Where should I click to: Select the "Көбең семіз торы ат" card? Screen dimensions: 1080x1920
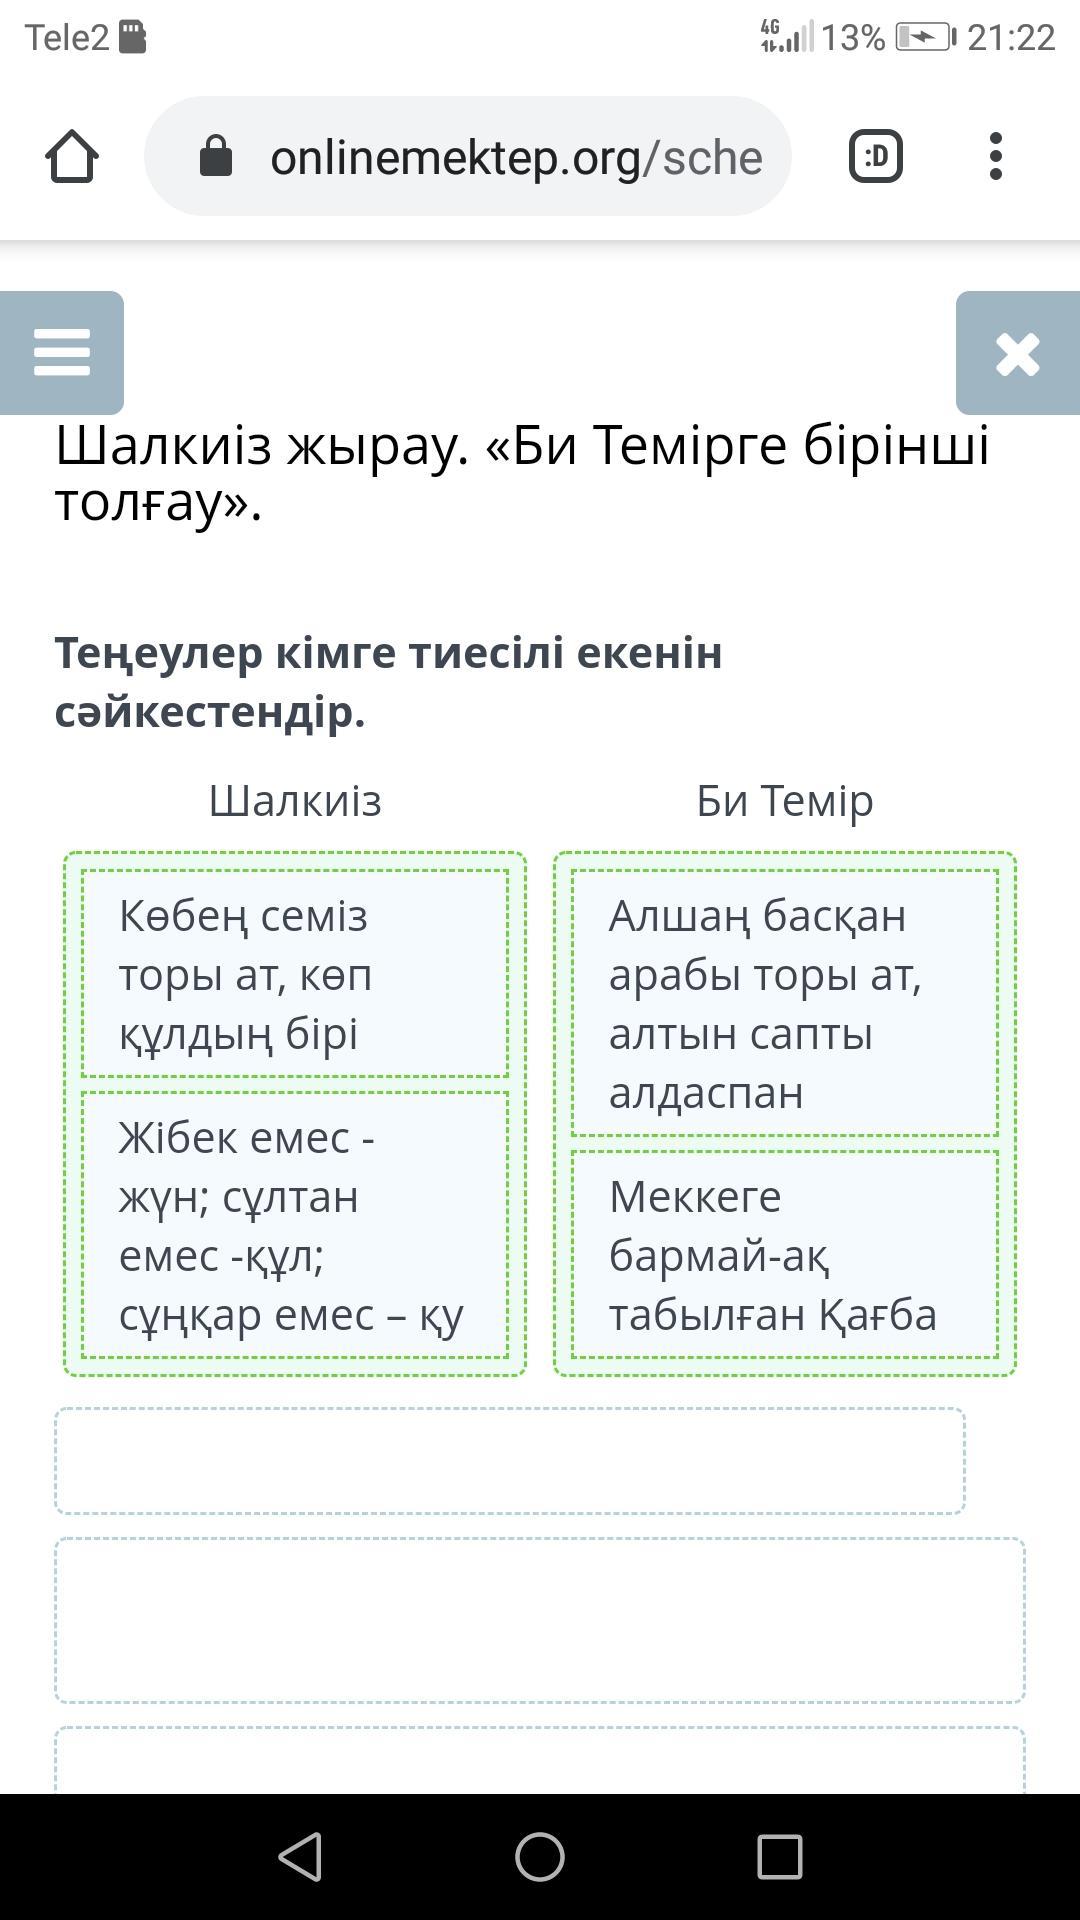pyautogui.click(x=295, y=974)
